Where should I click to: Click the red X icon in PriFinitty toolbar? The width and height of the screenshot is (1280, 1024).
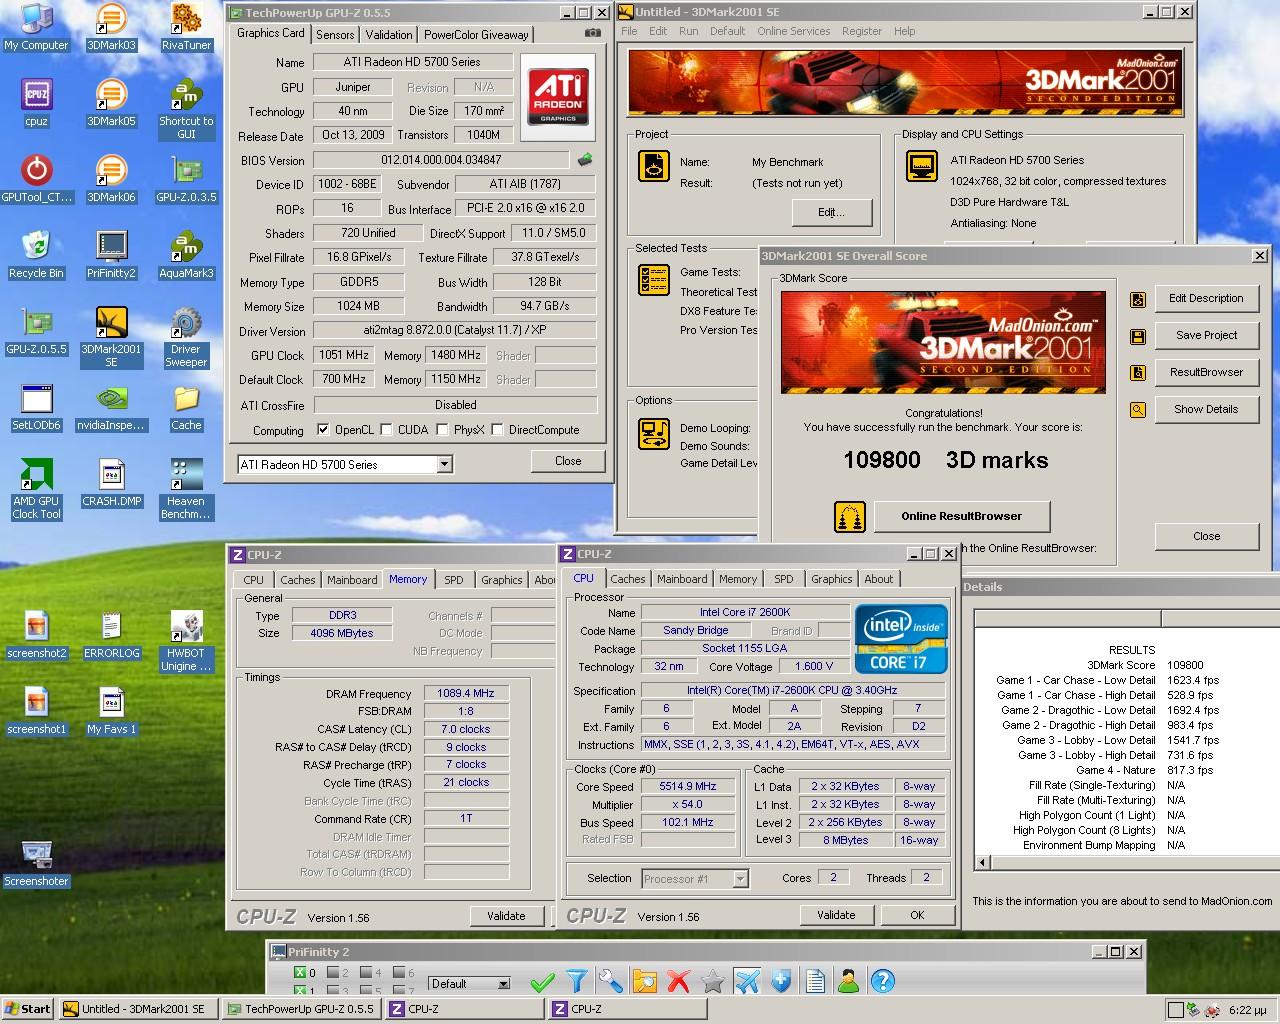coord(679,982)
